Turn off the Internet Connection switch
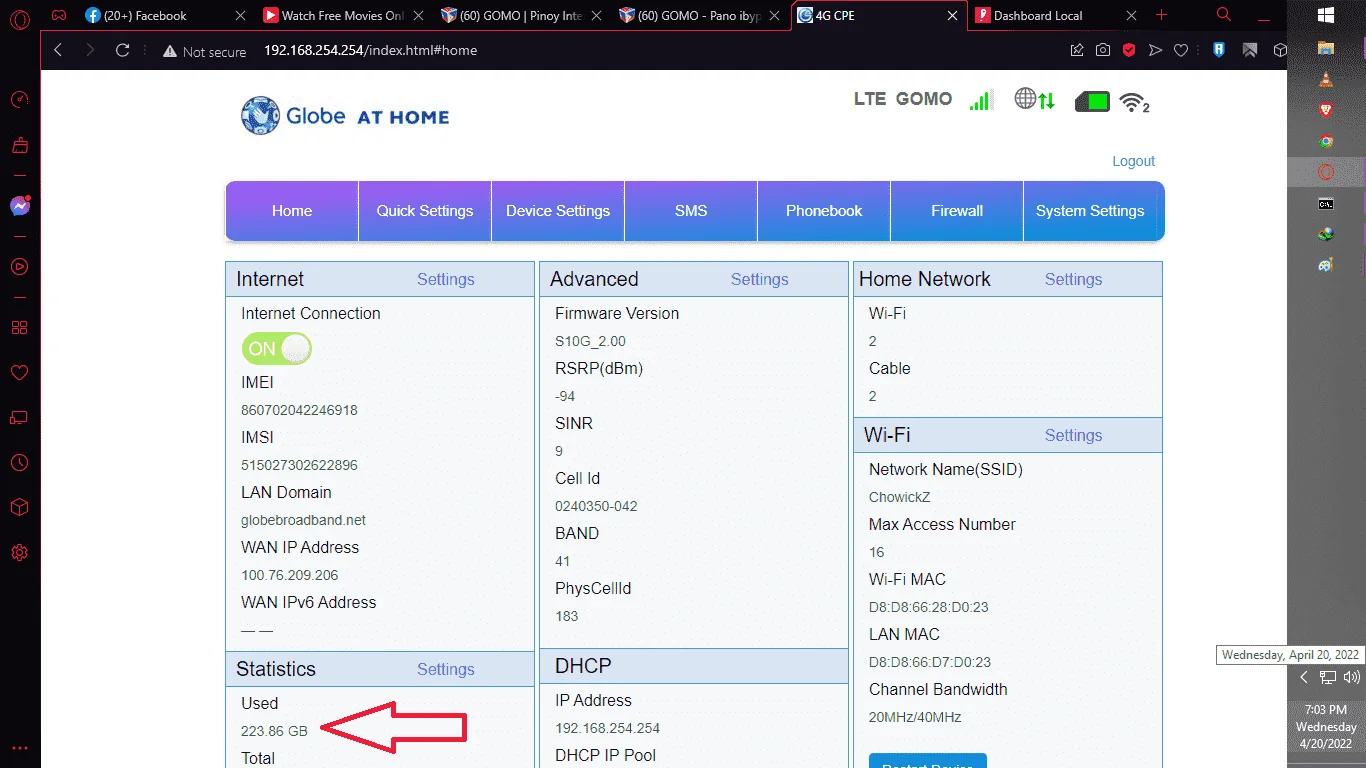The height and width of the screenshot is (768, 1366). coord(276,349)
